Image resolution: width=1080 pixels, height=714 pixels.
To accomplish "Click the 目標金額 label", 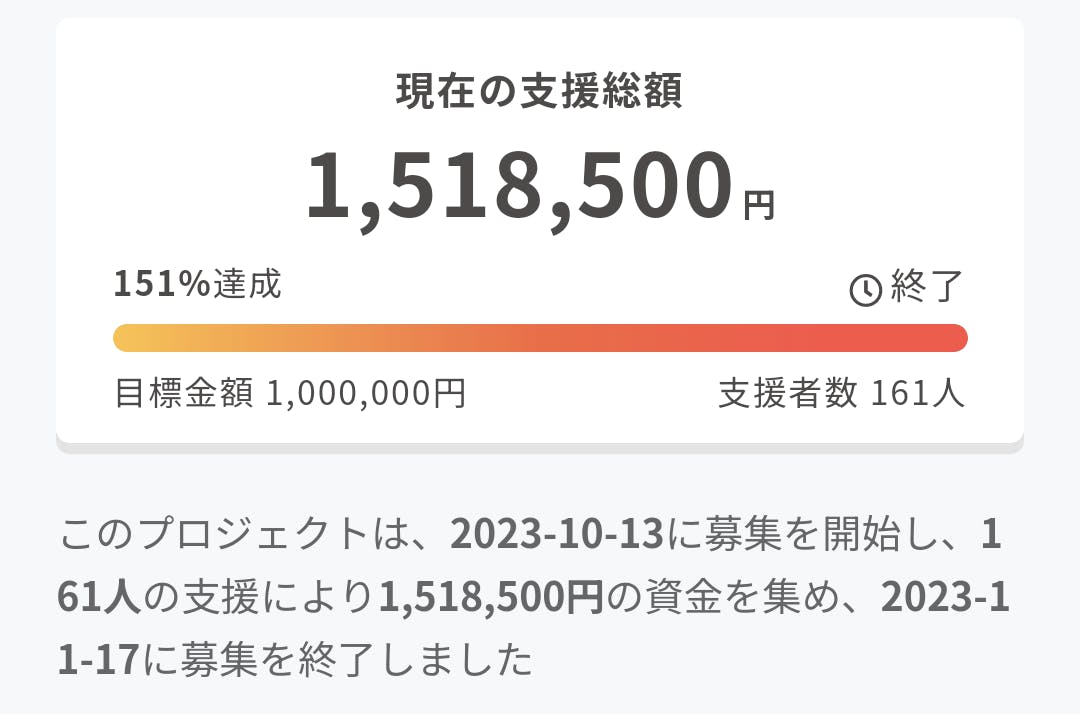I will point(185,393).
